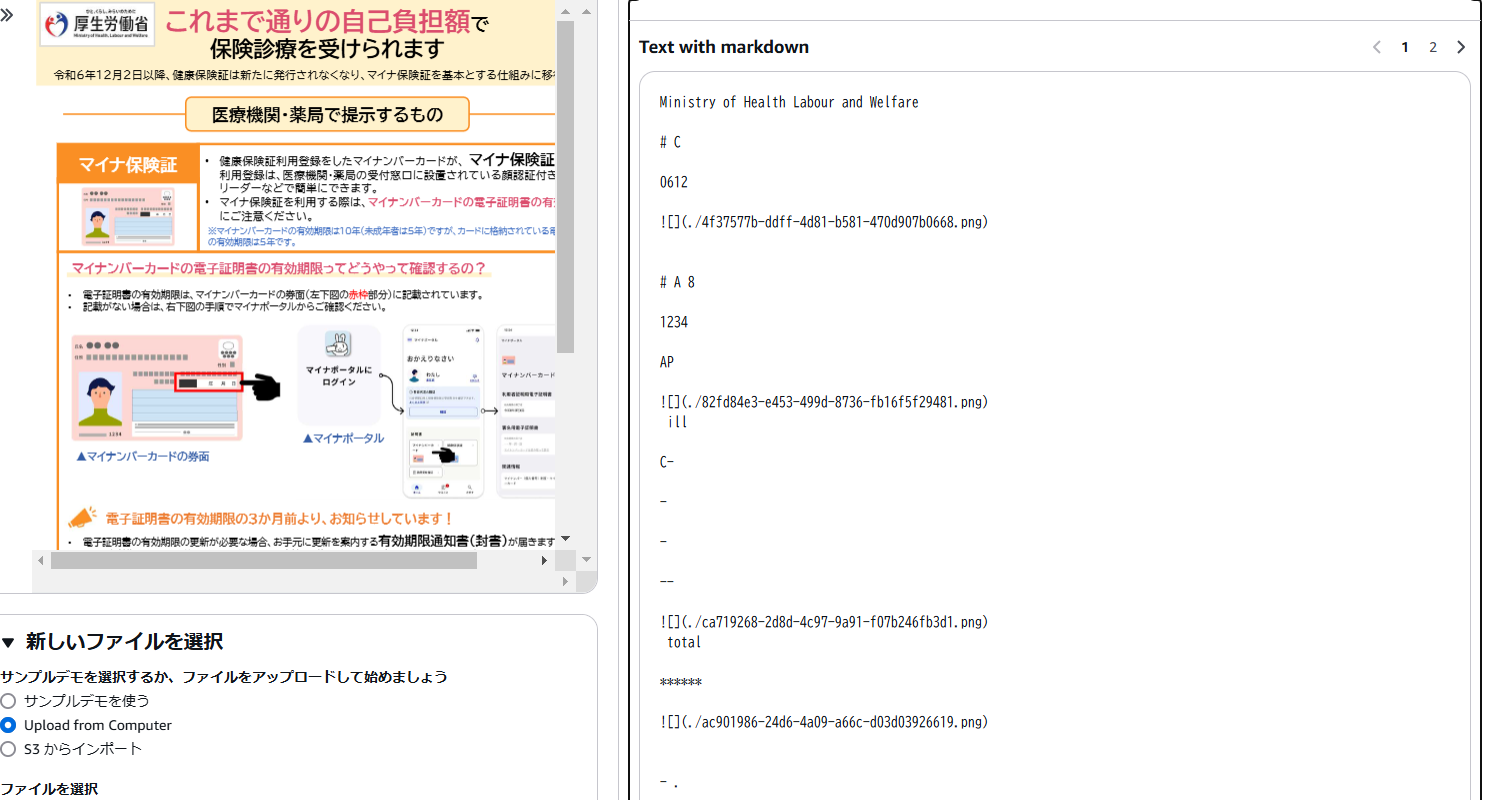
Task: Click the outer scroll-down arrow of preview panel
Action: [x=587, y=560]
